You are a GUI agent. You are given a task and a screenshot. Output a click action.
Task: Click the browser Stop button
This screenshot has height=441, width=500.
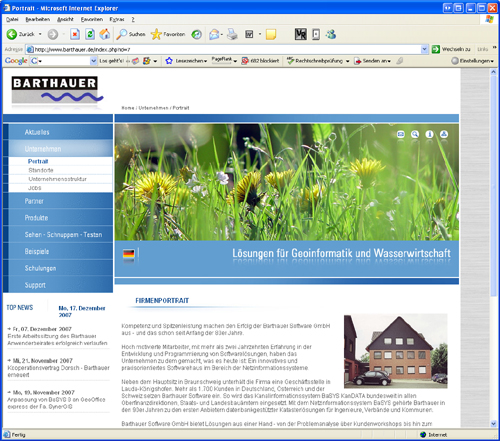click(x=75, y=34)
